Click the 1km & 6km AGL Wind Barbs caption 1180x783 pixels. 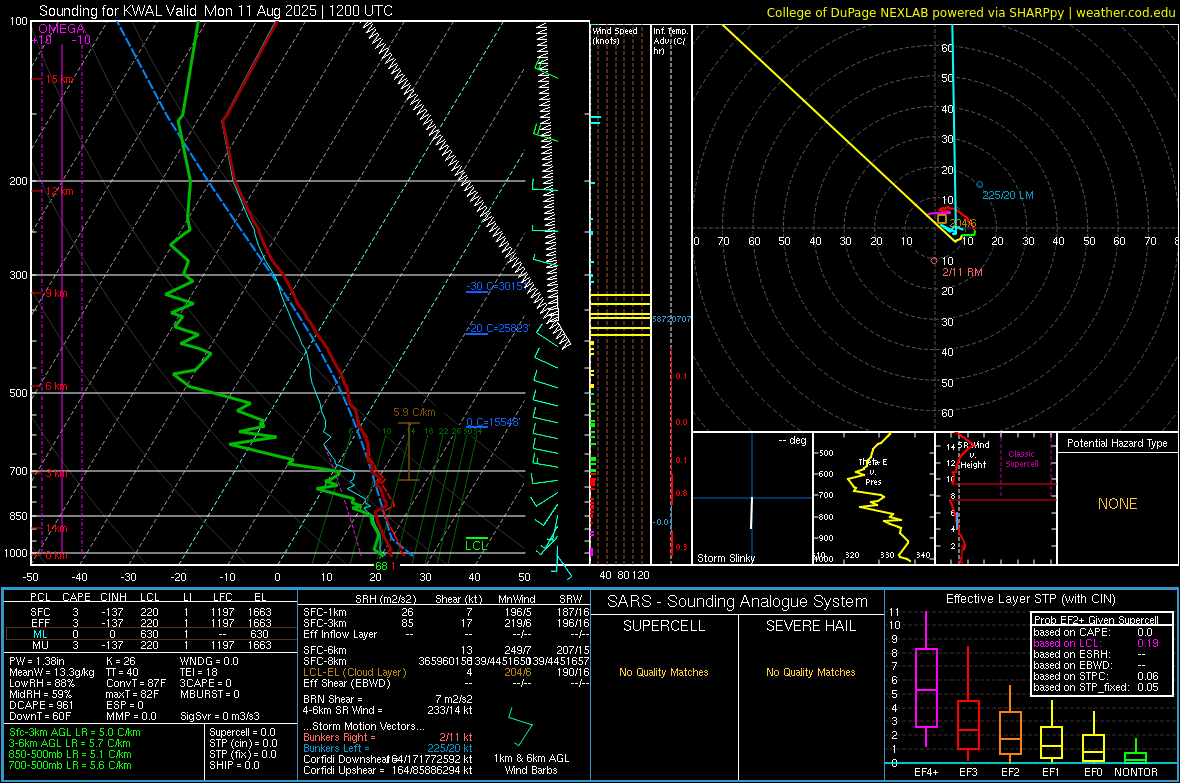click(531, 764)
